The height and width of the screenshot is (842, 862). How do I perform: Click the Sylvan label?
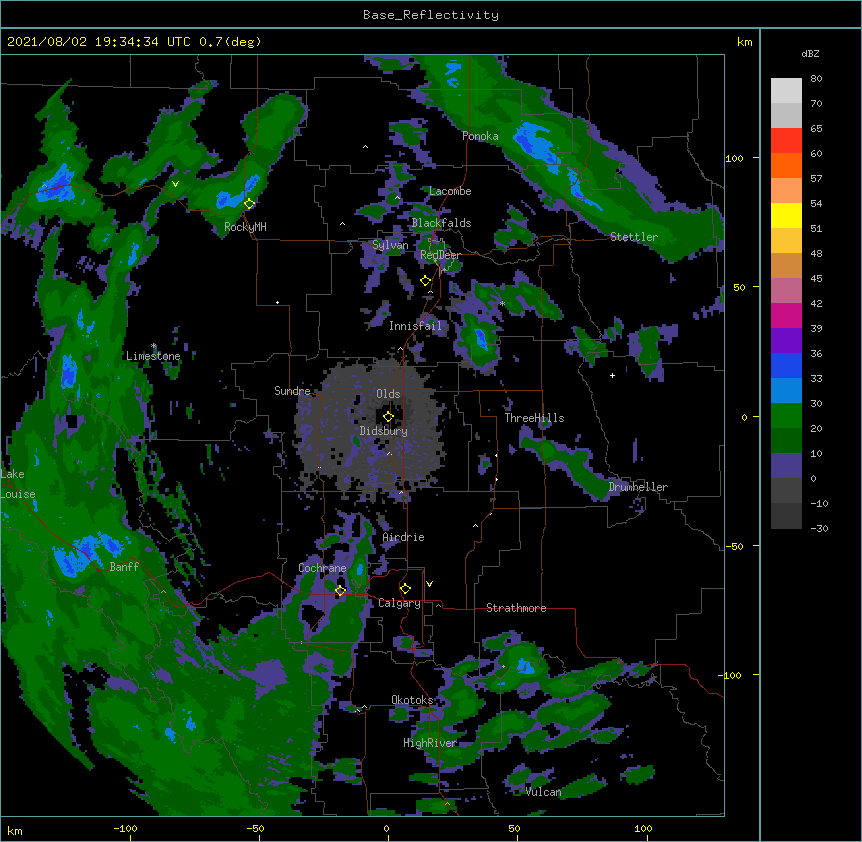coord(390,245)
